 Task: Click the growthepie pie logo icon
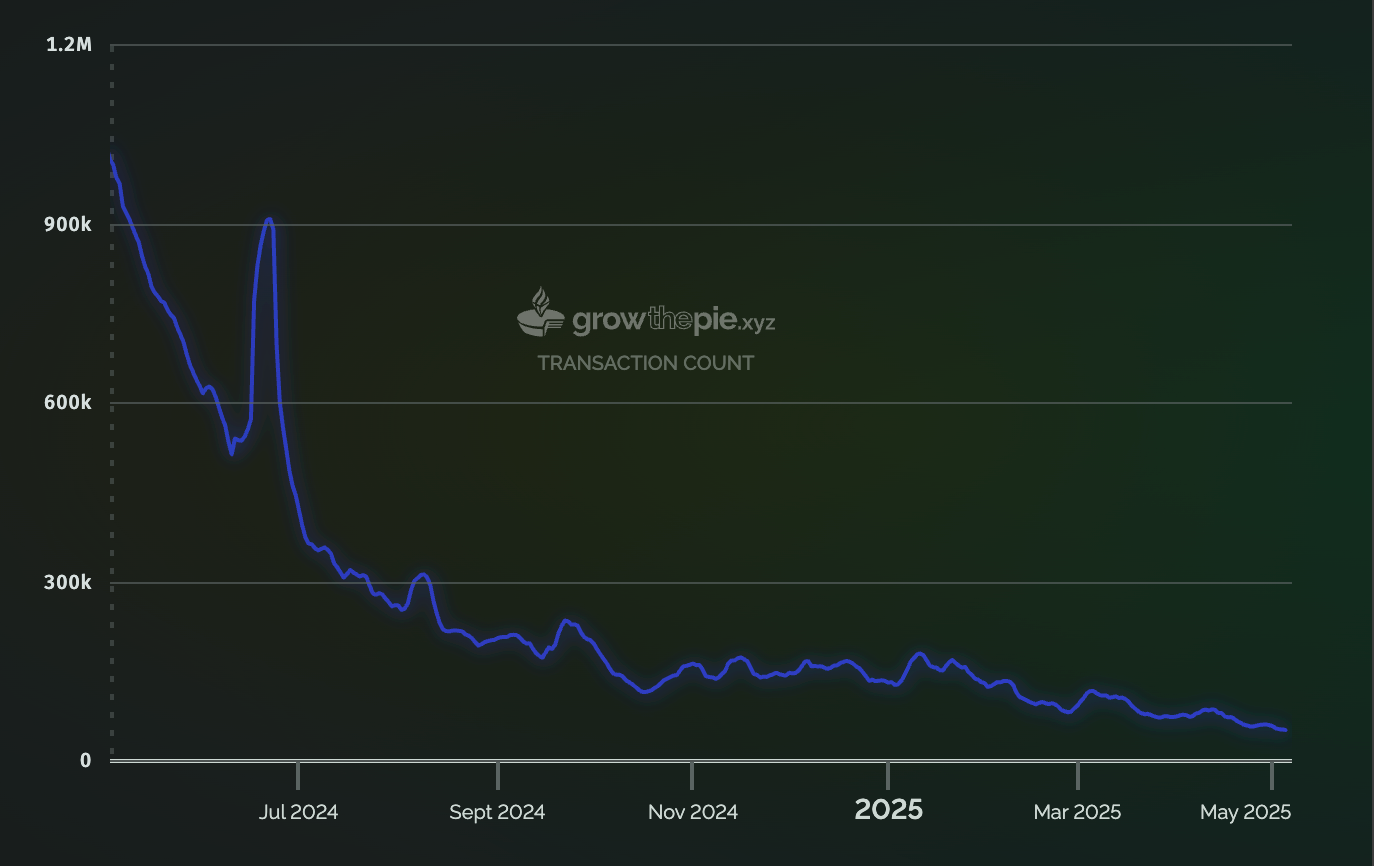540,323
